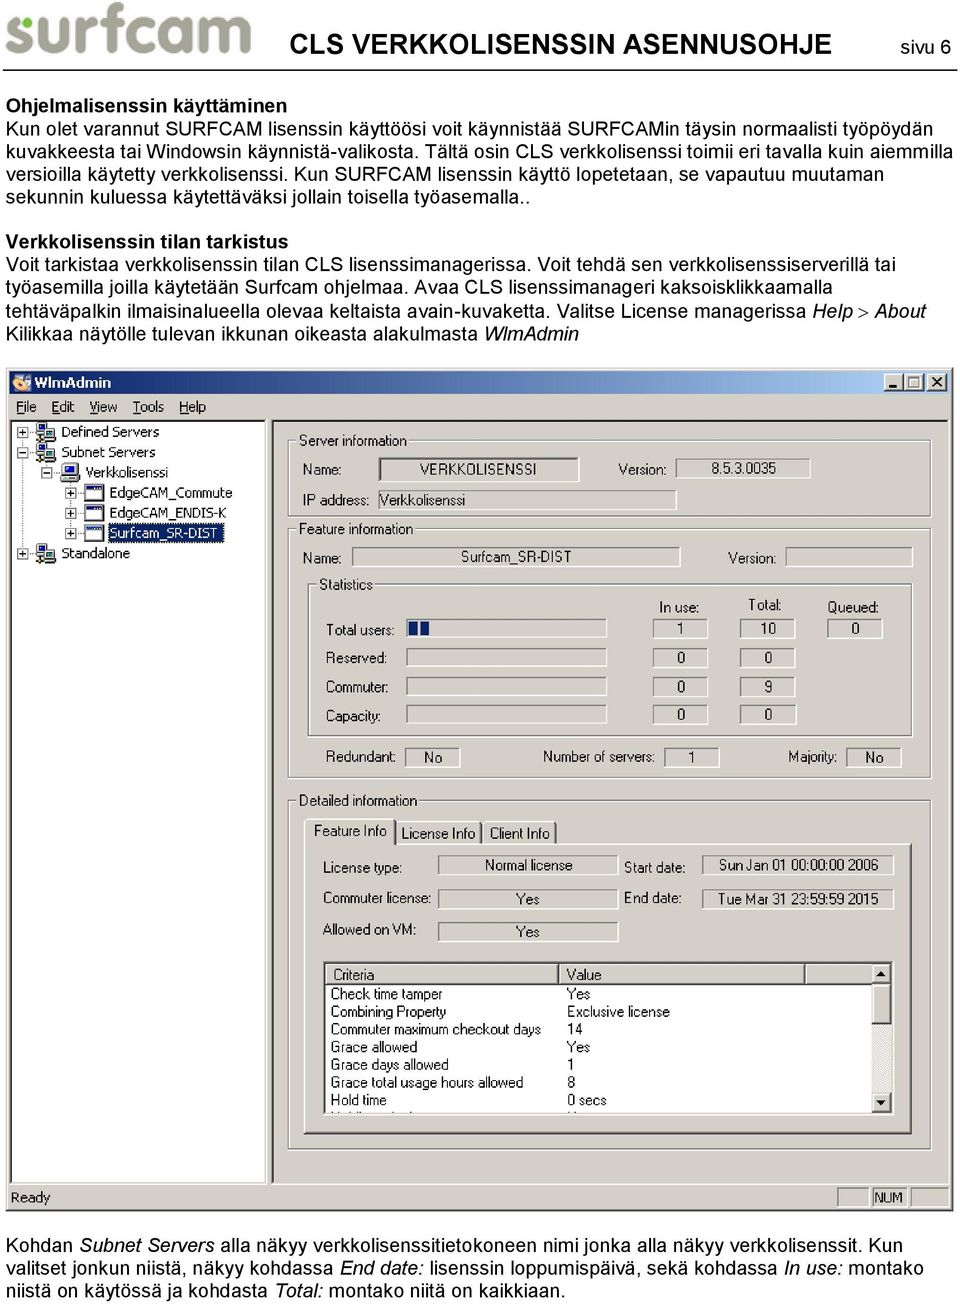Switch to the Client Info tab
Screen dimensions: 960x1304
(519, 833)
